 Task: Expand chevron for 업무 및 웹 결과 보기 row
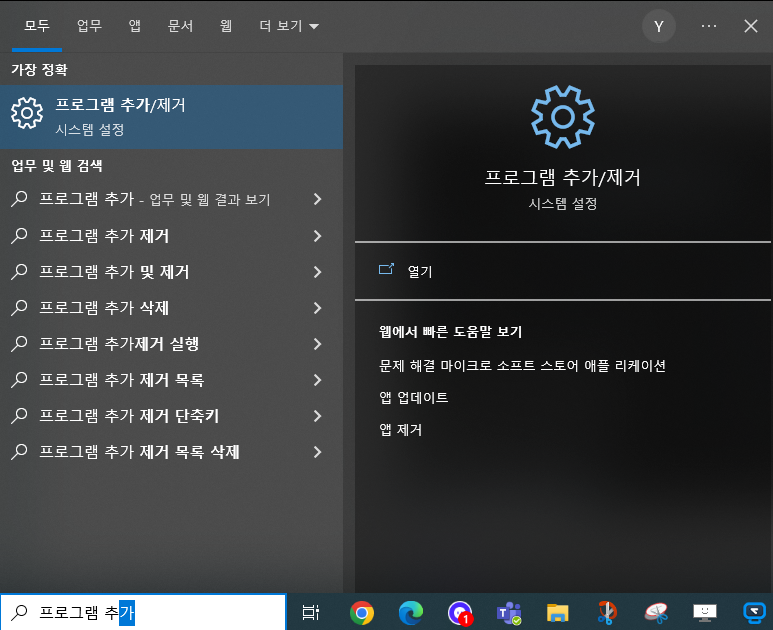tap(317, 199)
